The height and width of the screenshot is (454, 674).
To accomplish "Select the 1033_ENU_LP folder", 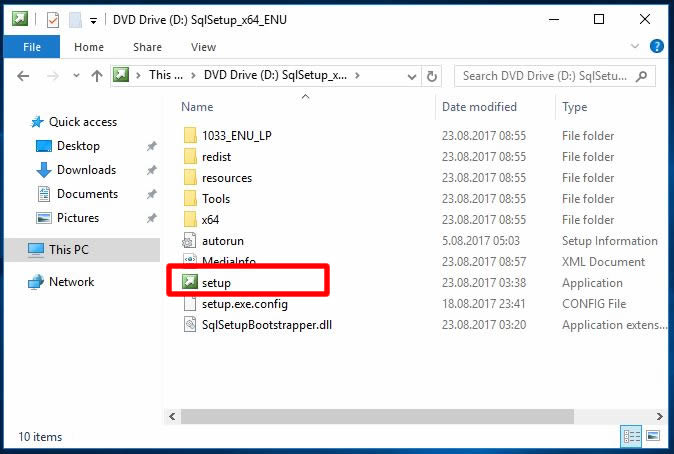I will (236, 136).
